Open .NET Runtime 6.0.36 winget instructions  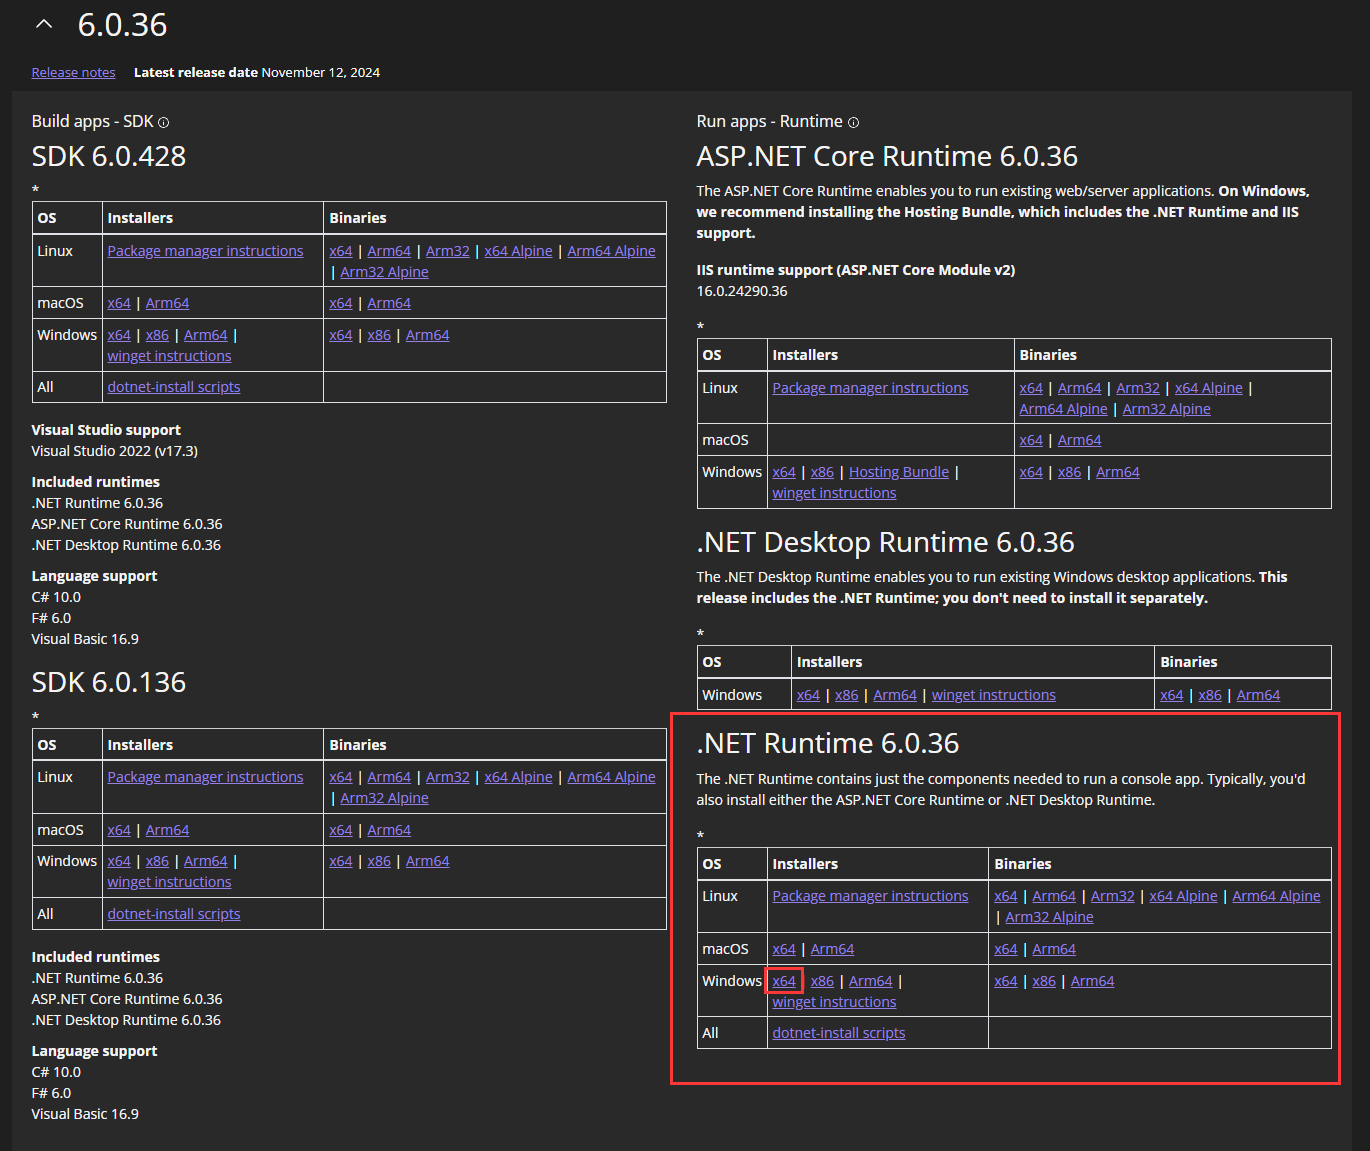tap(834, 1002)
